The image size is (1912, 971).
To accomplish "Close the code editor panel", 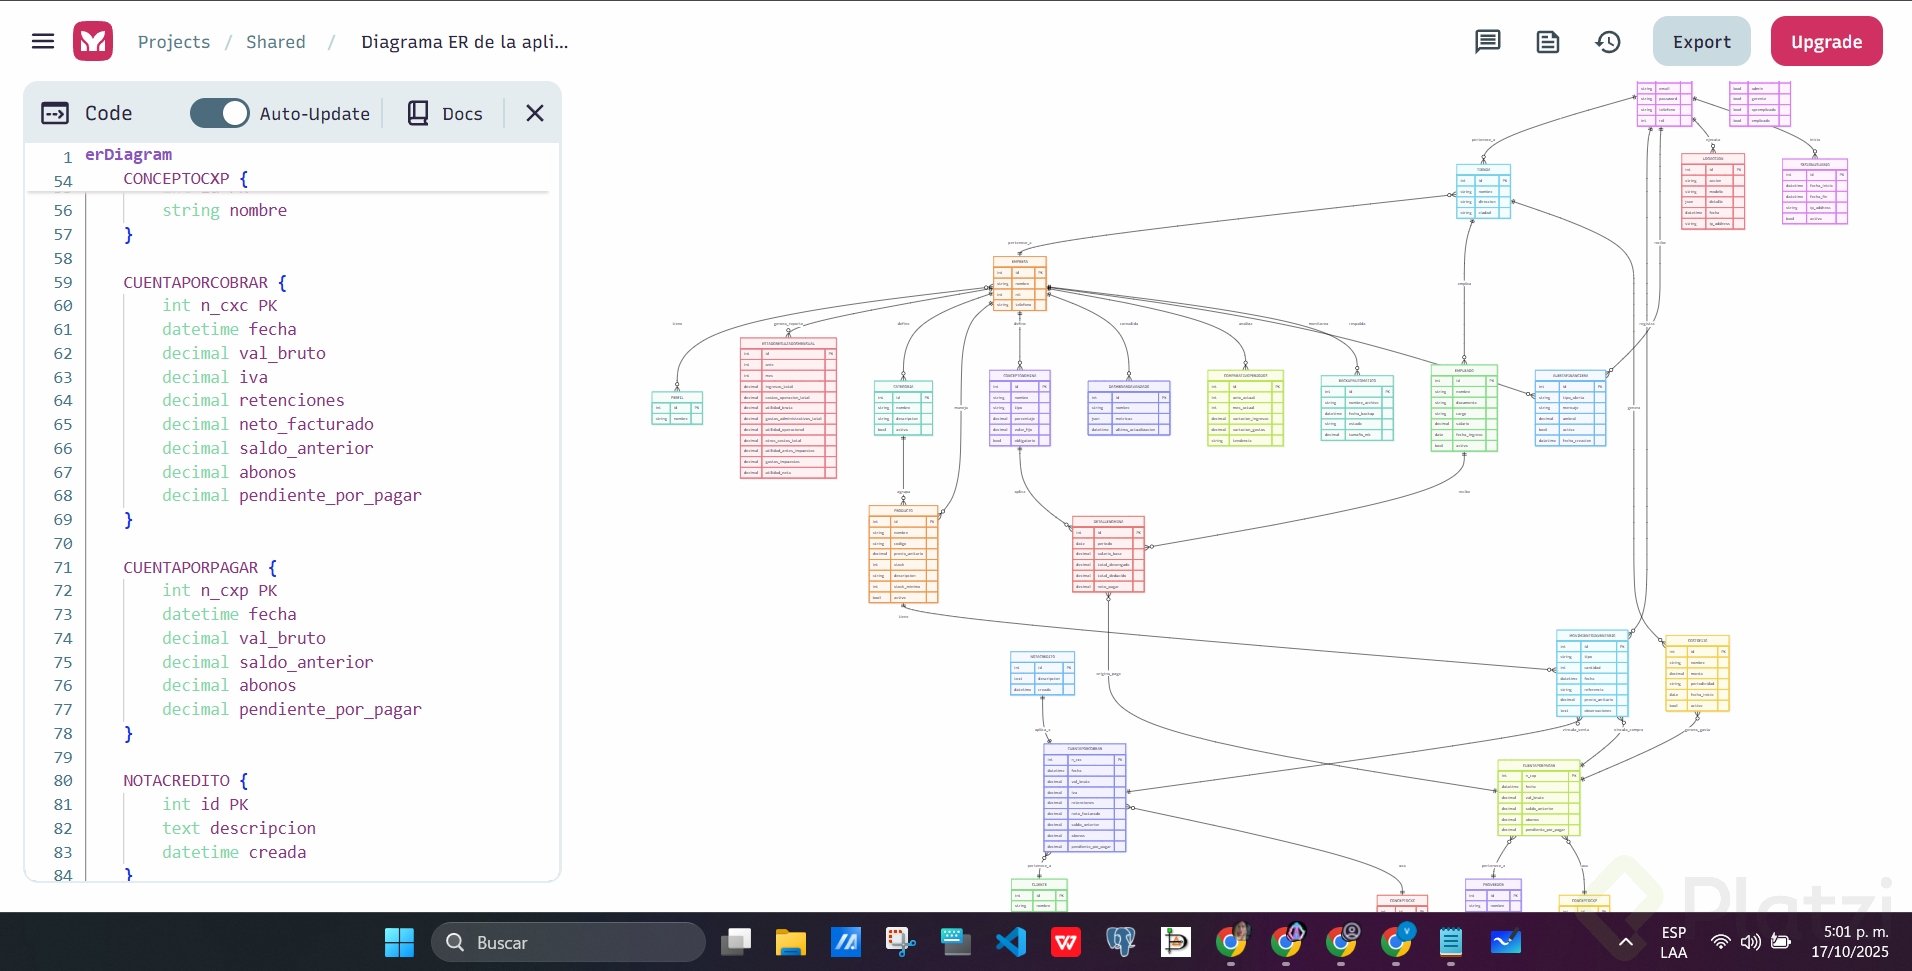I will 535,113.
